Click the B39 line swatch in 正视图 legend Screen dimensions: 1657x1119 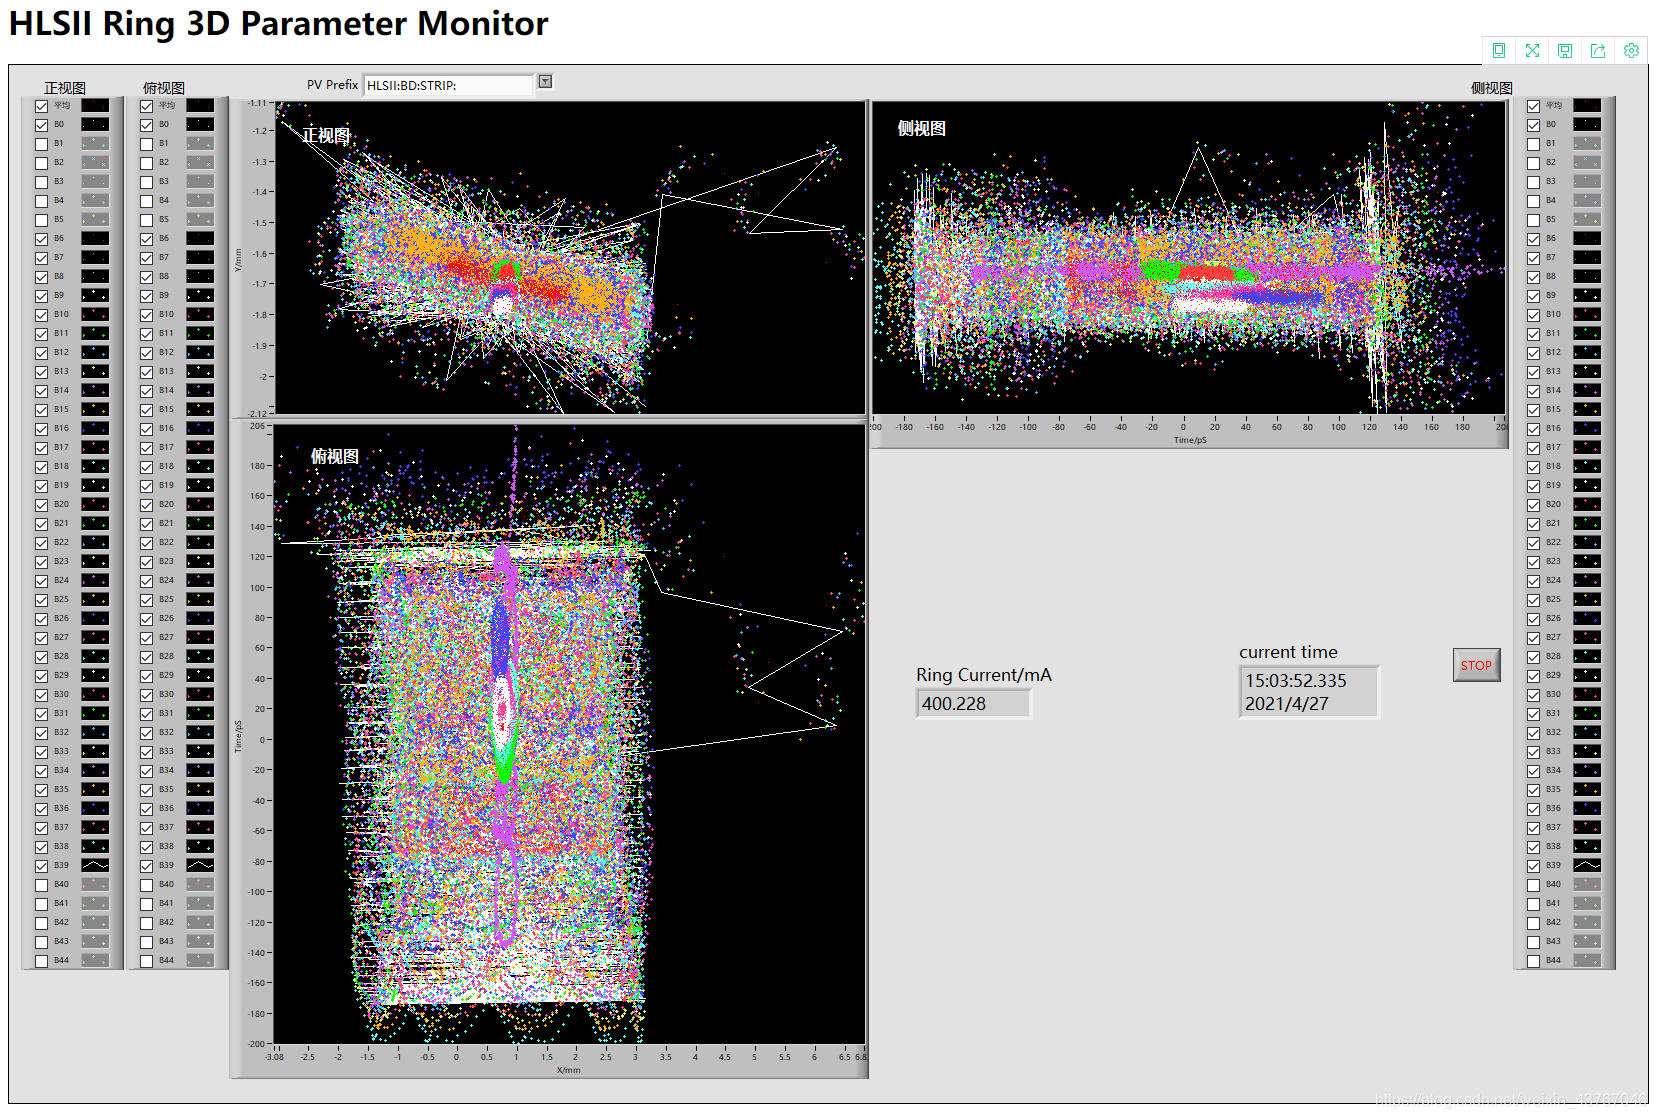click(x=95, y=865)
